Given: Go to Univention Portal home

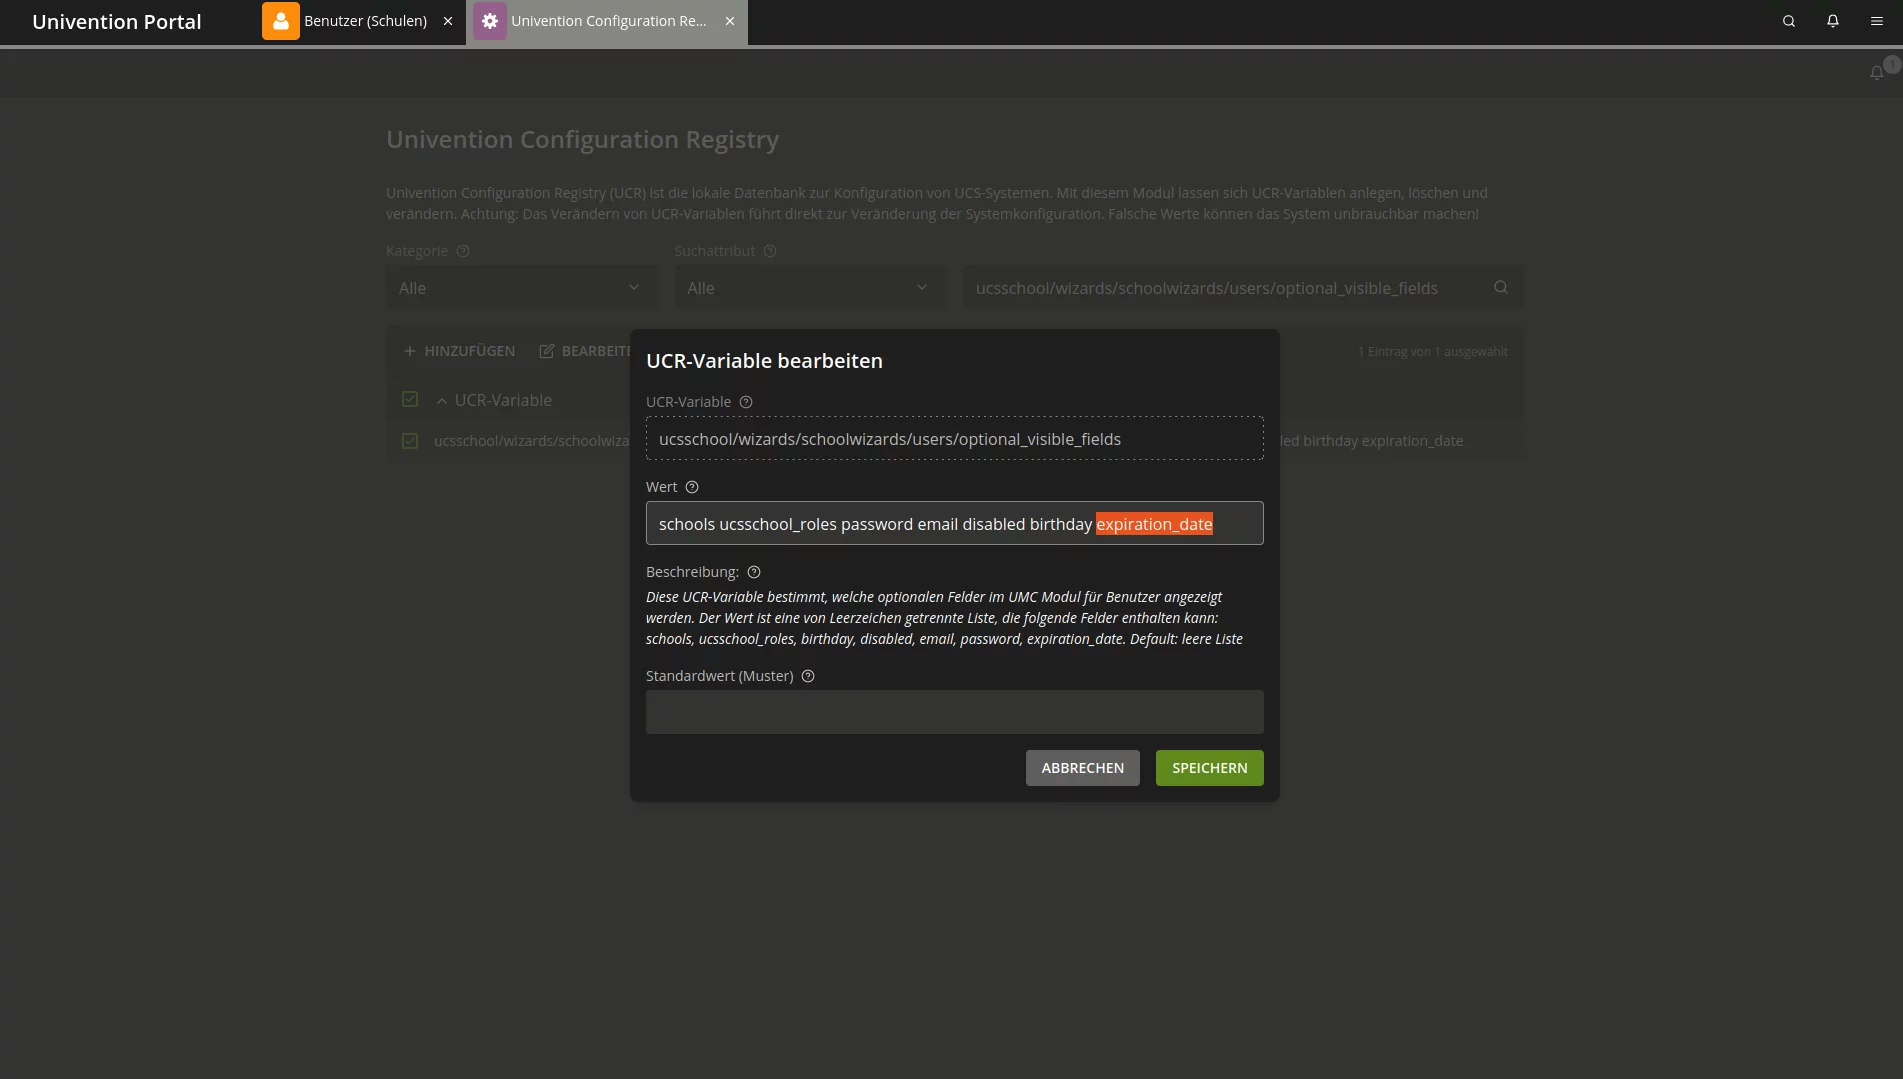Looking at the screenshot, I should click(117, 21).
